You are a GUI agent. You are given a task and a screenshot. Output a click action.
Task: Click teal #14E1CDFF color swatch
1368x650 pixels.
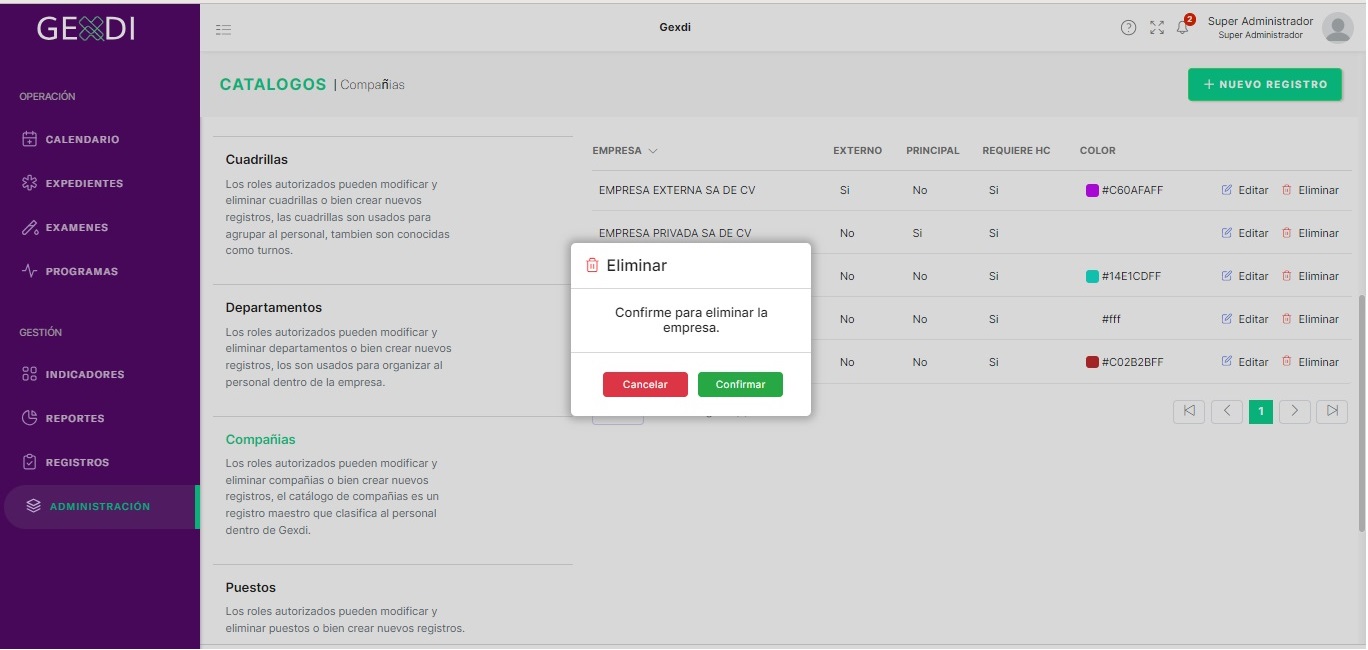[x=1092, y=276]
